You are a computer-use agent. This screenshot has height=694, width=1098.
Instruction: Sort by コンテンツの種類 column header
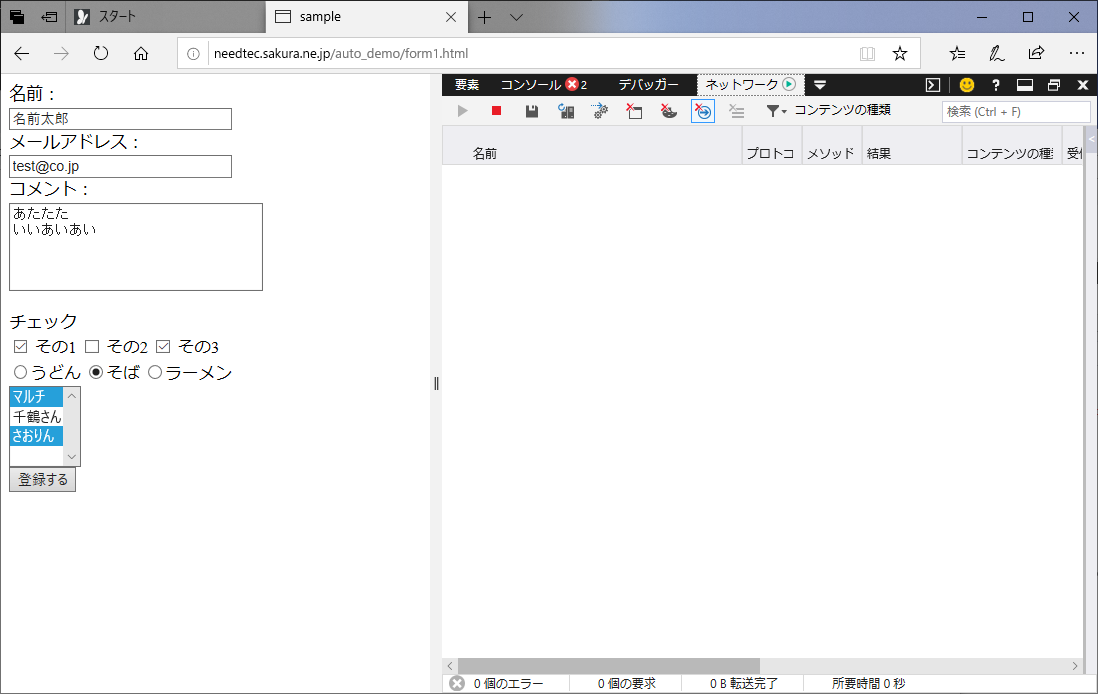click(1012, 146)
